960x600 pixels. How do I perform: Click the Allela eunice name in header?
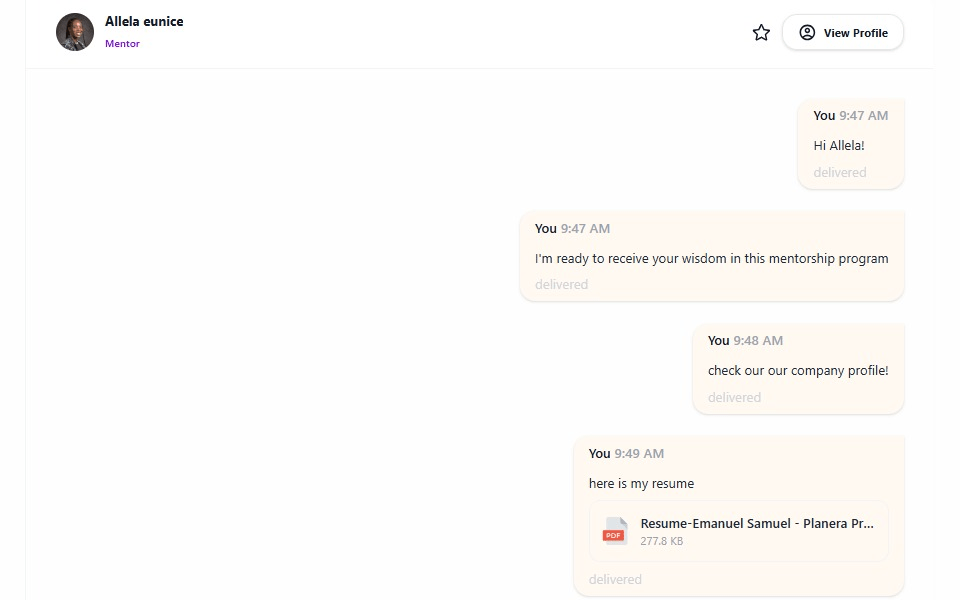(x=144, y=21)
